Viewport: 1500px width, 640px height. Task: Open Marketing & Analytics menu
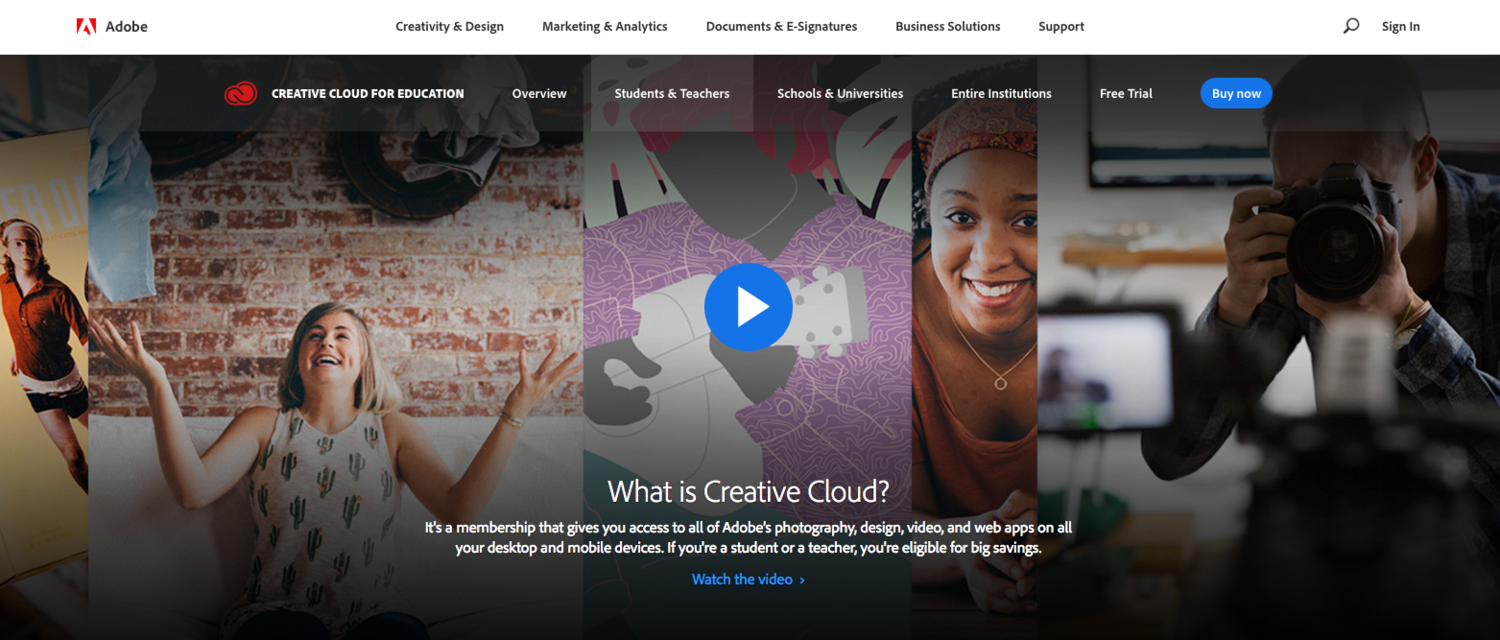(605, 27)
